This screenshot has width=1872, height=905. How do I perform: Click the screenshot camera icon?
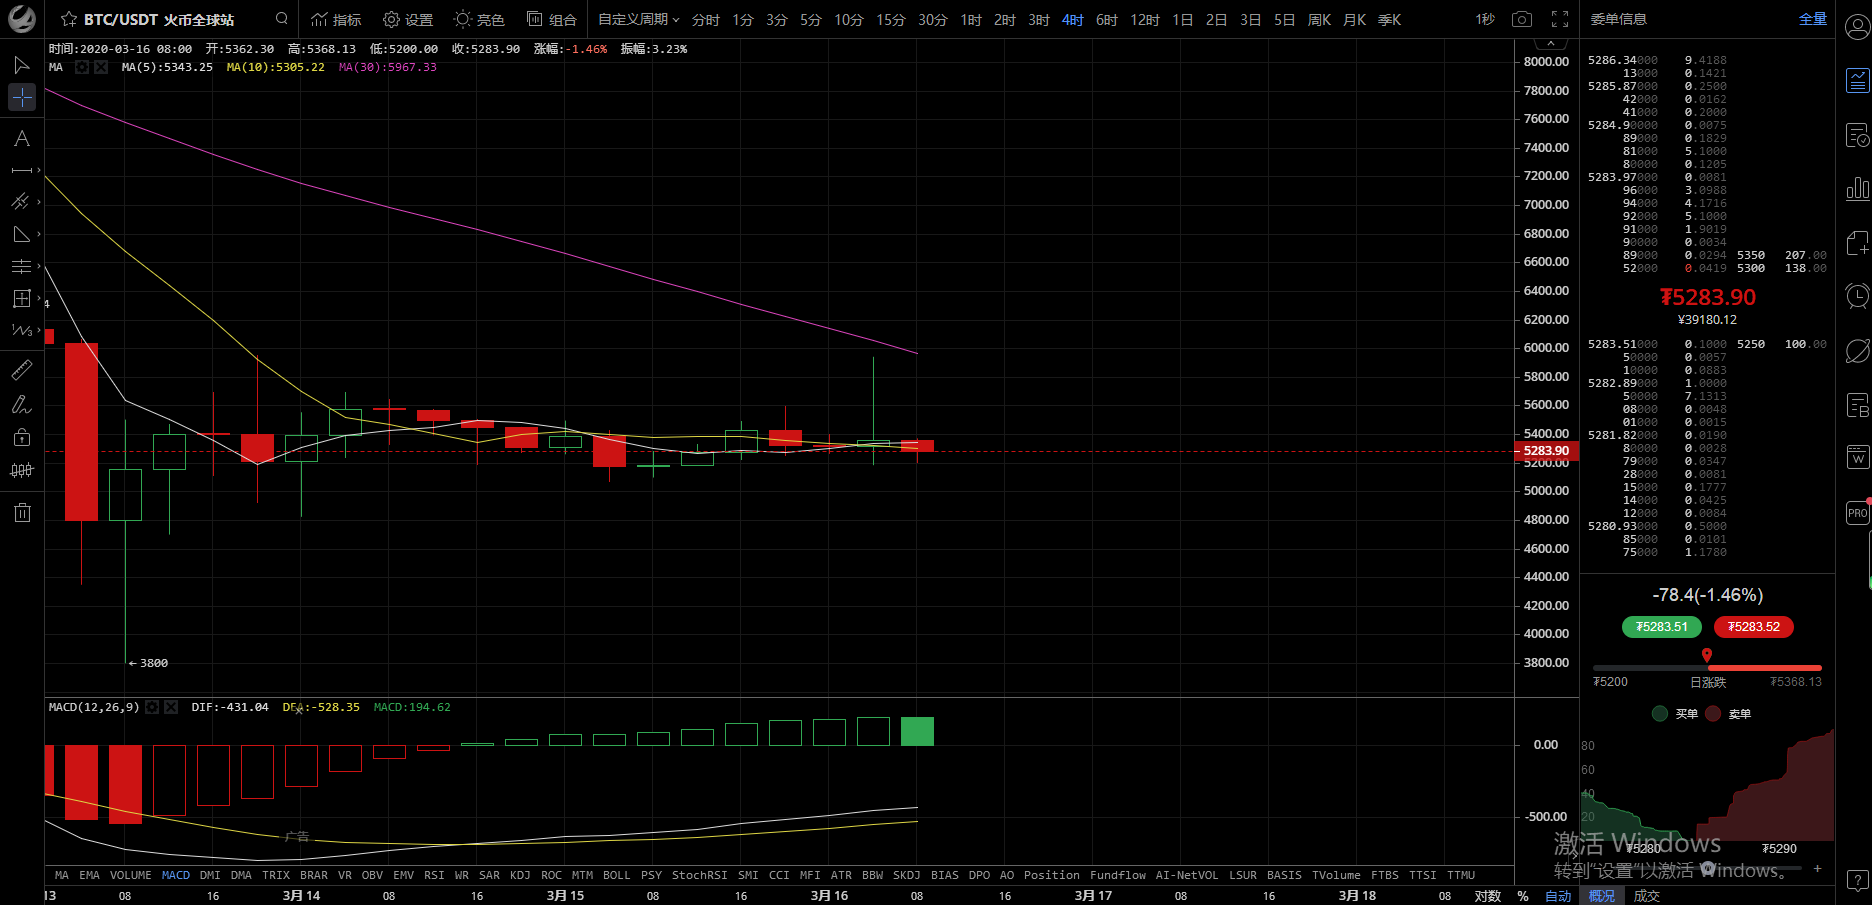1521,19
